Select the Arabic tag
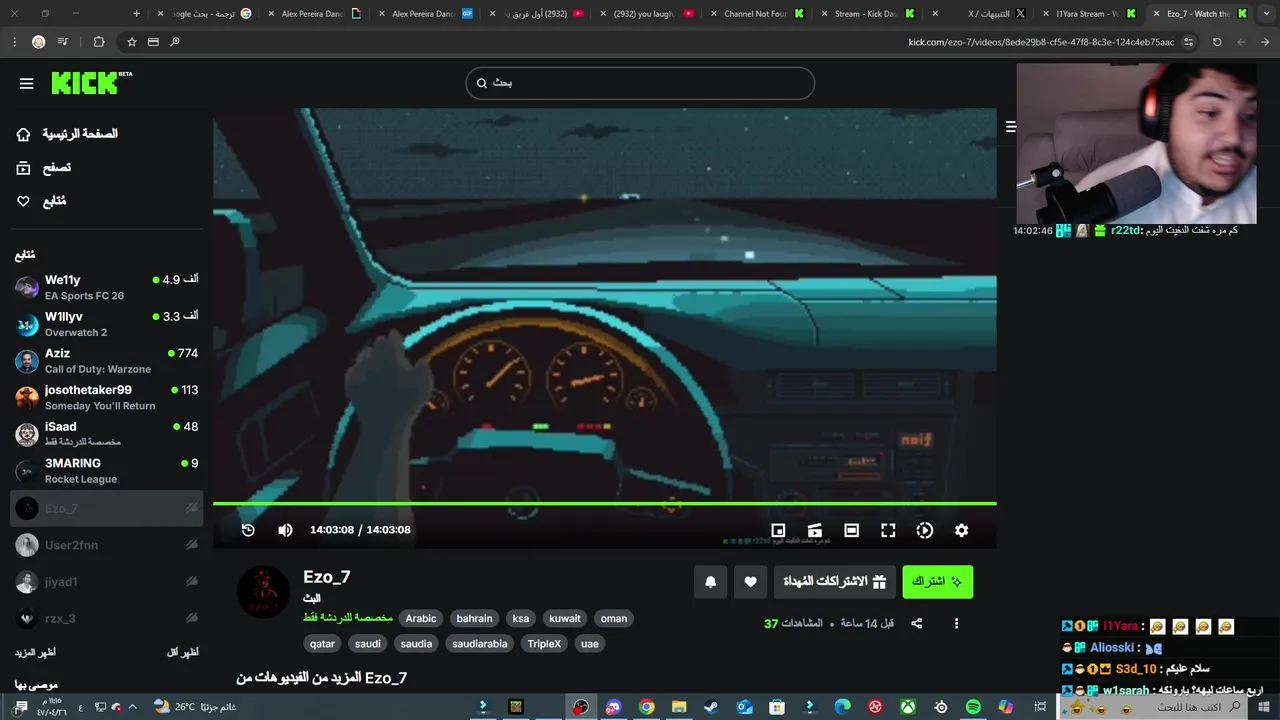Image resolution: width=1280 pixels, height=720 pixels. pyautogui.click(x=421, y=618)
